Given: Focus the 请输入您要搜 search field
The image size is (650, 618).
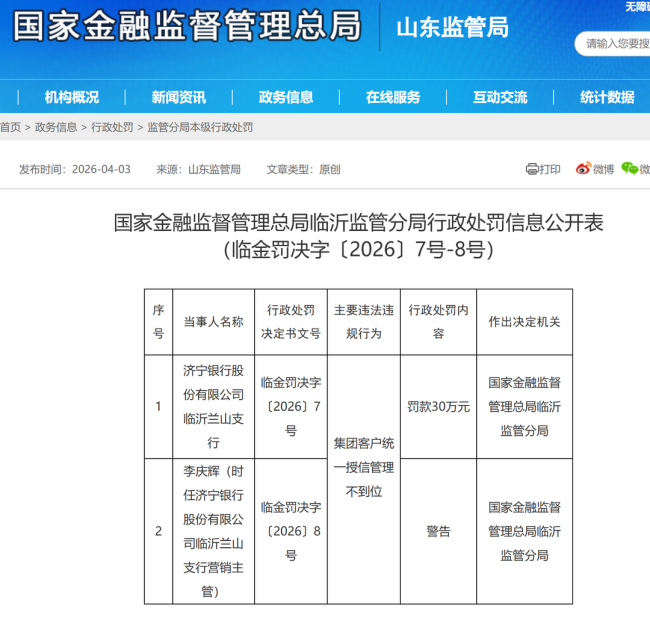Looking at the screenshot, I should pos(613,44).
